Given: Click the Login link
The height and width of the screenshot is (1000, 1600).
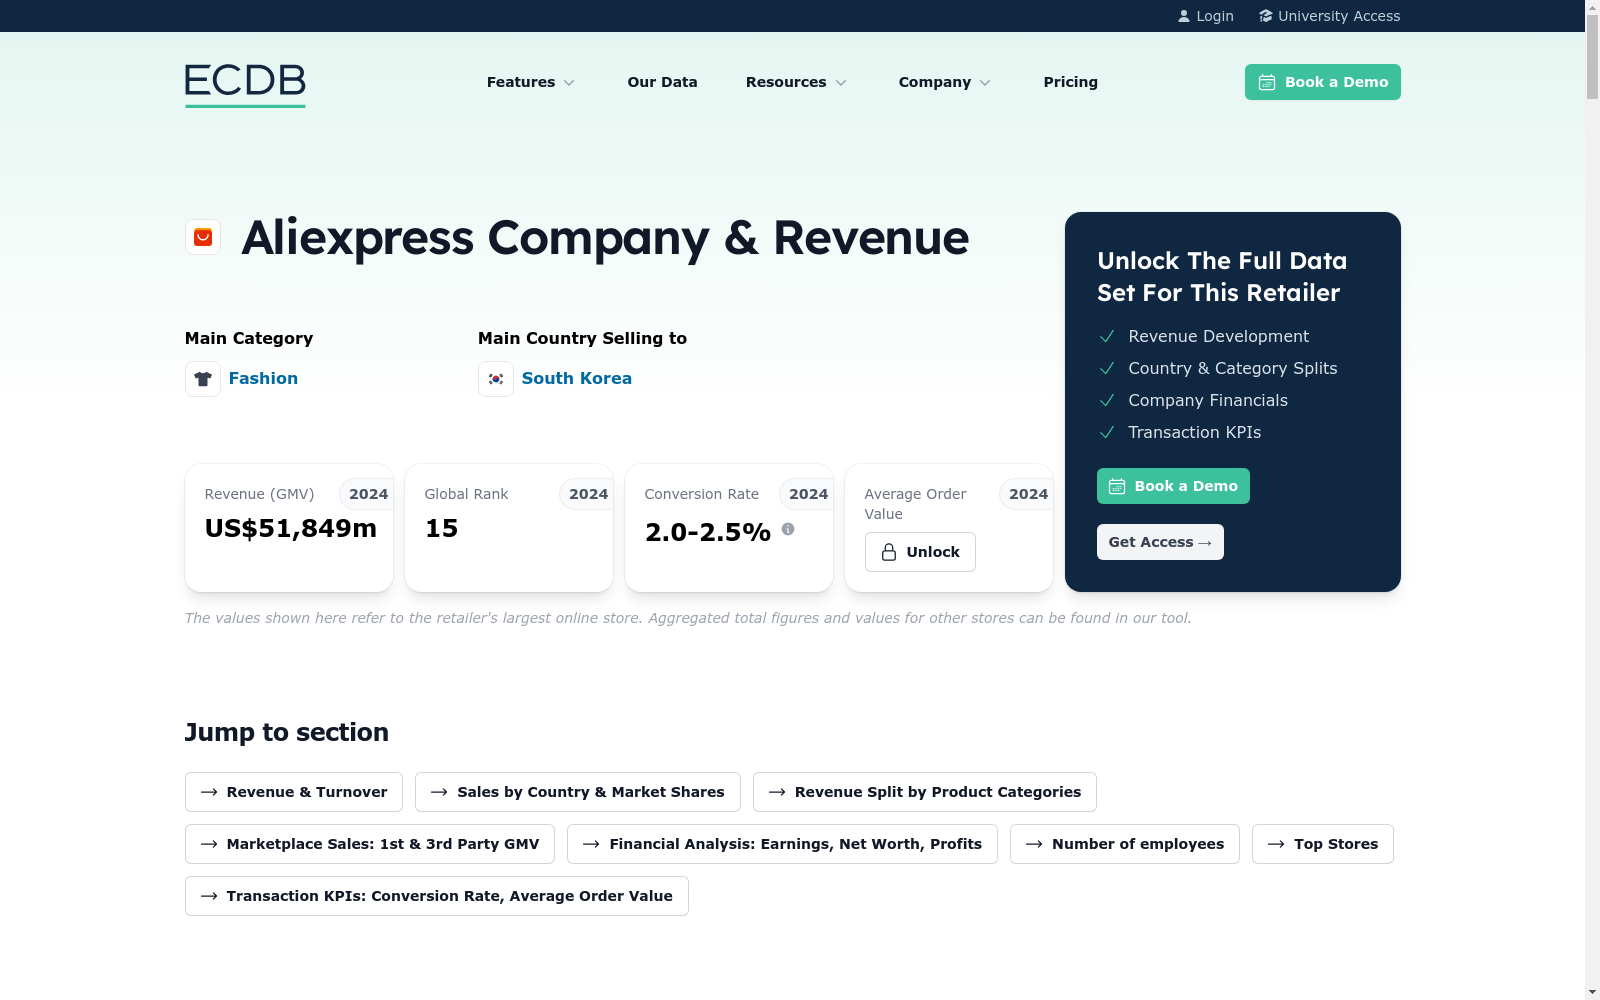Looking at the screenshot, I should pyautogui.click(x=1206, y=16).
